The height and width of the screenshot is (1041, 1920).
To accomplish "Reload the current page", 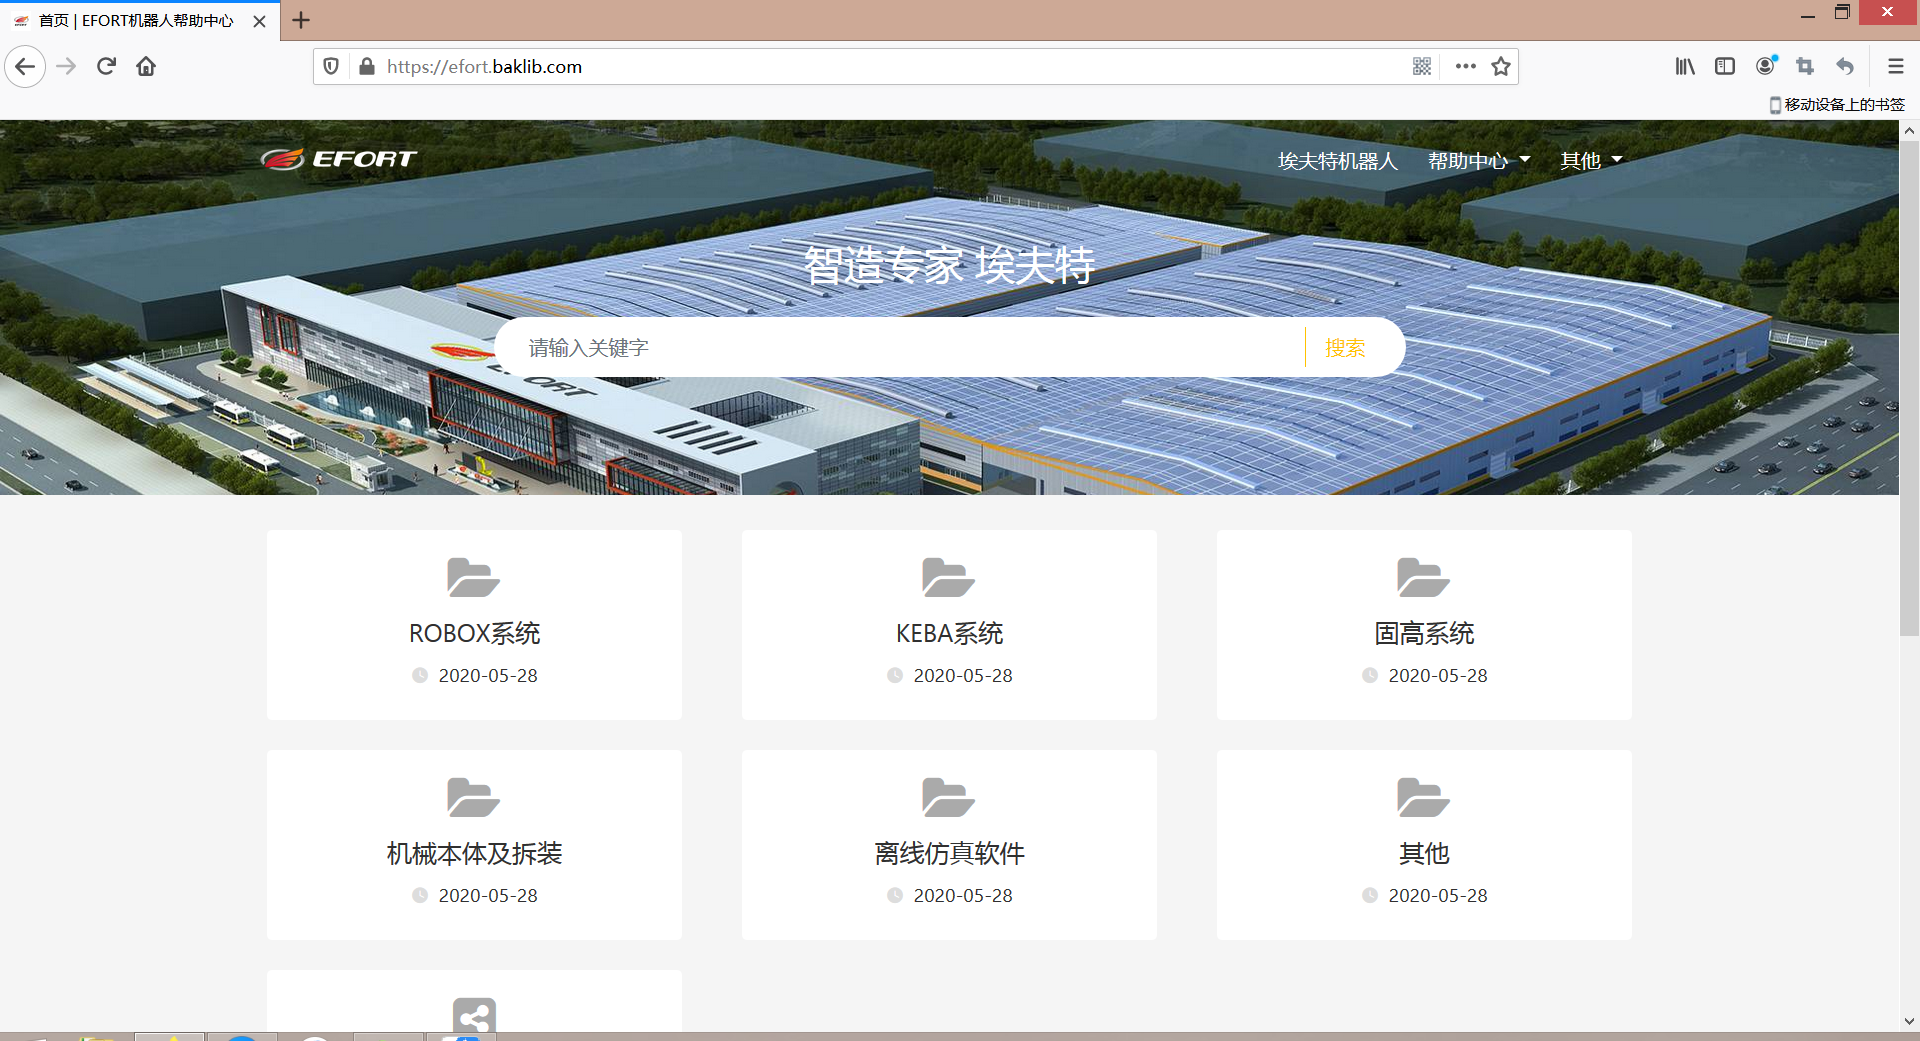I will [106, 67].
